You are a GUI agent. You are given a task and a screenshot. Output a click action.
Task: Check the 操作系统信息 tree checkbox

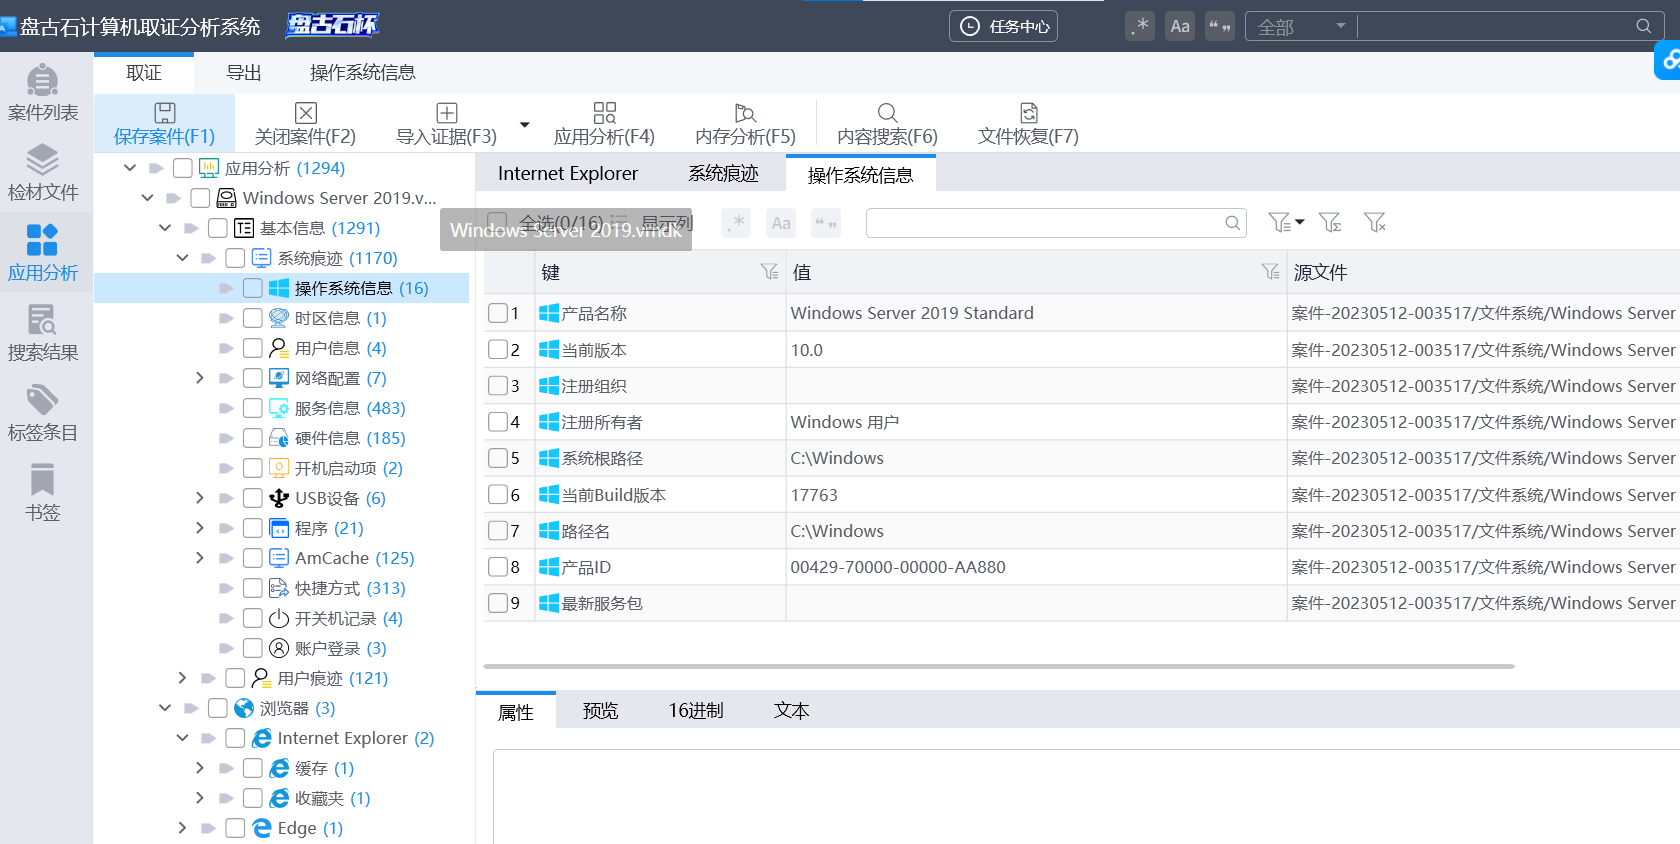click(253, 288)
